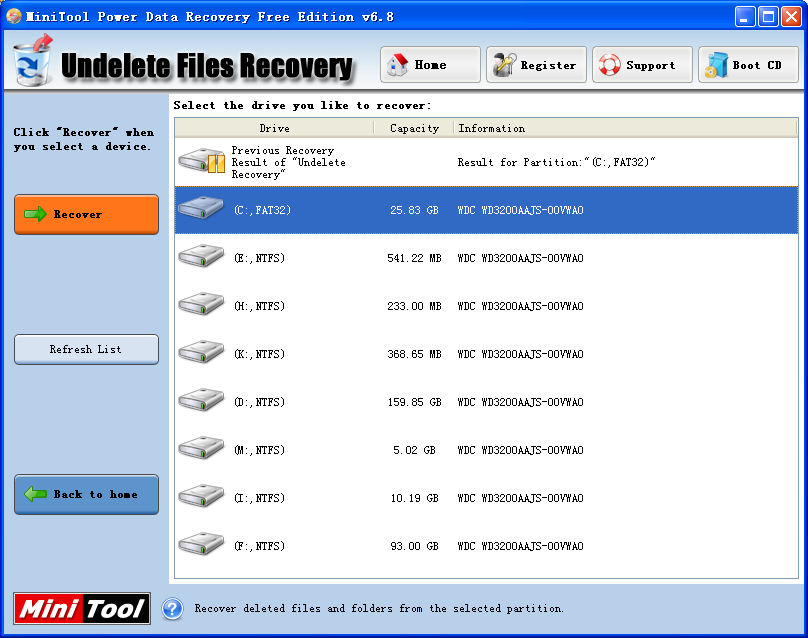Click the F: NTFS drive icon
The height and width of the screenshot is (638, 808).
click(201, 544)
